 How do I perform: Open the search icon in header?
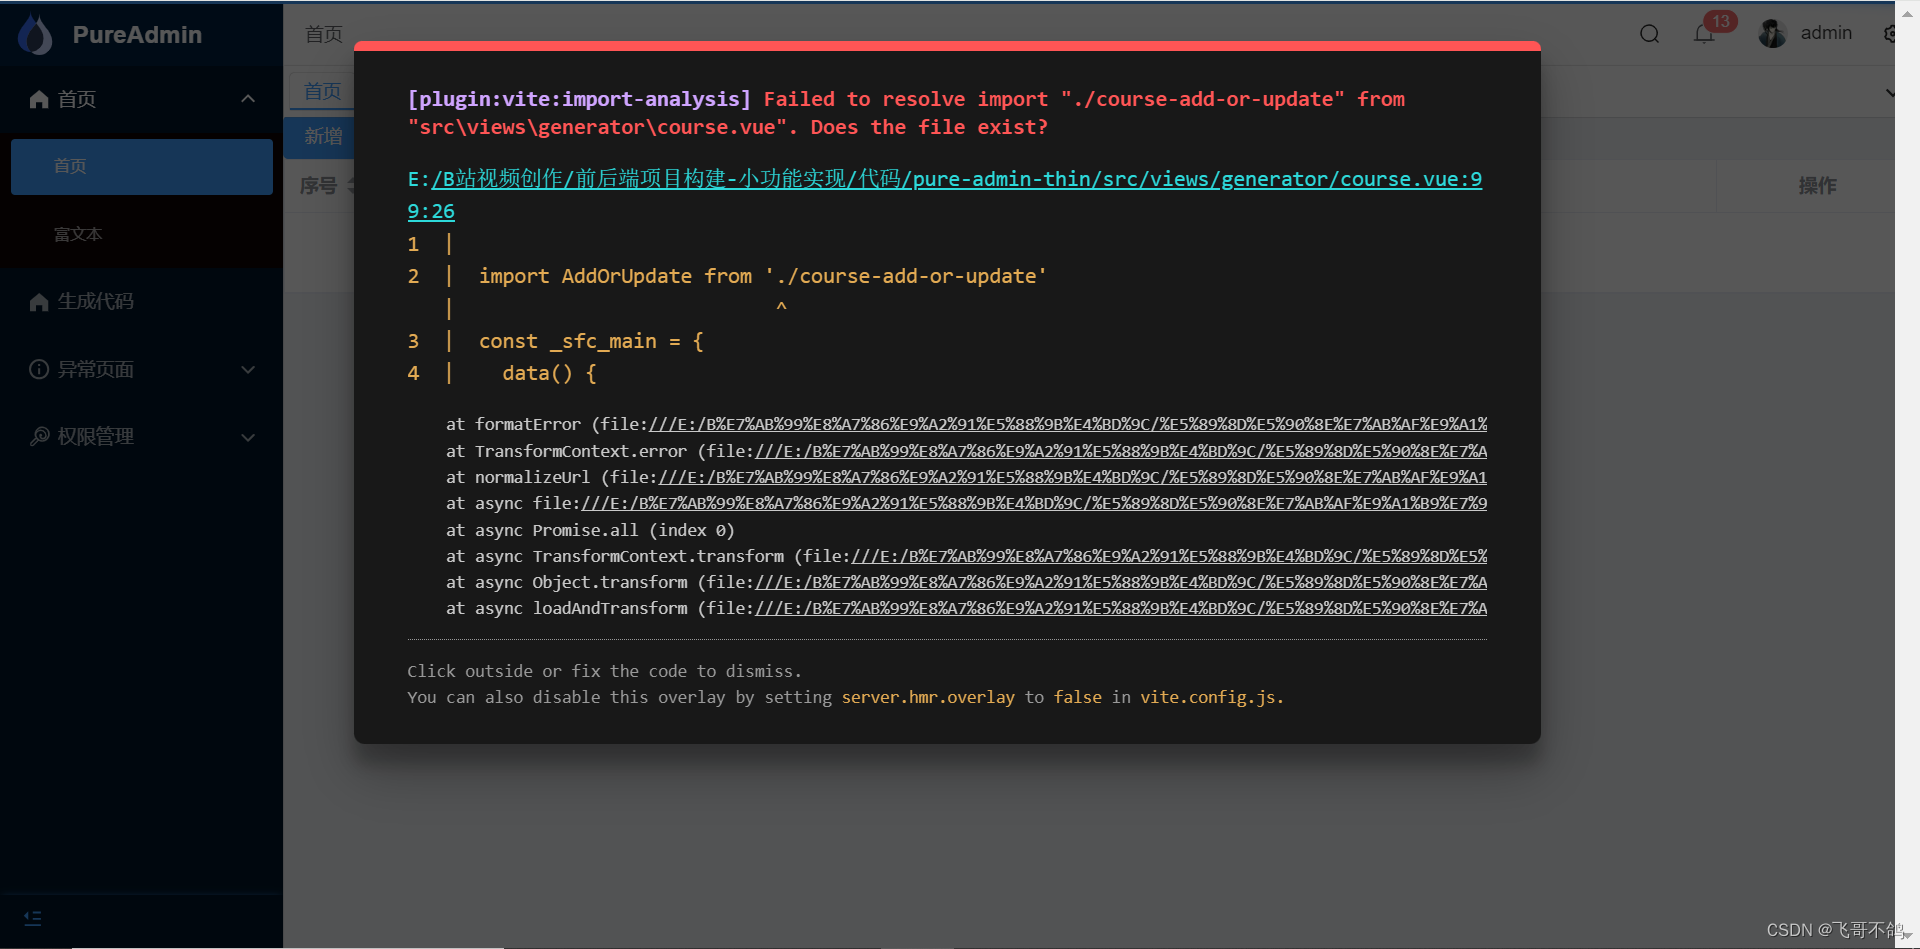tap(1650, 34)
